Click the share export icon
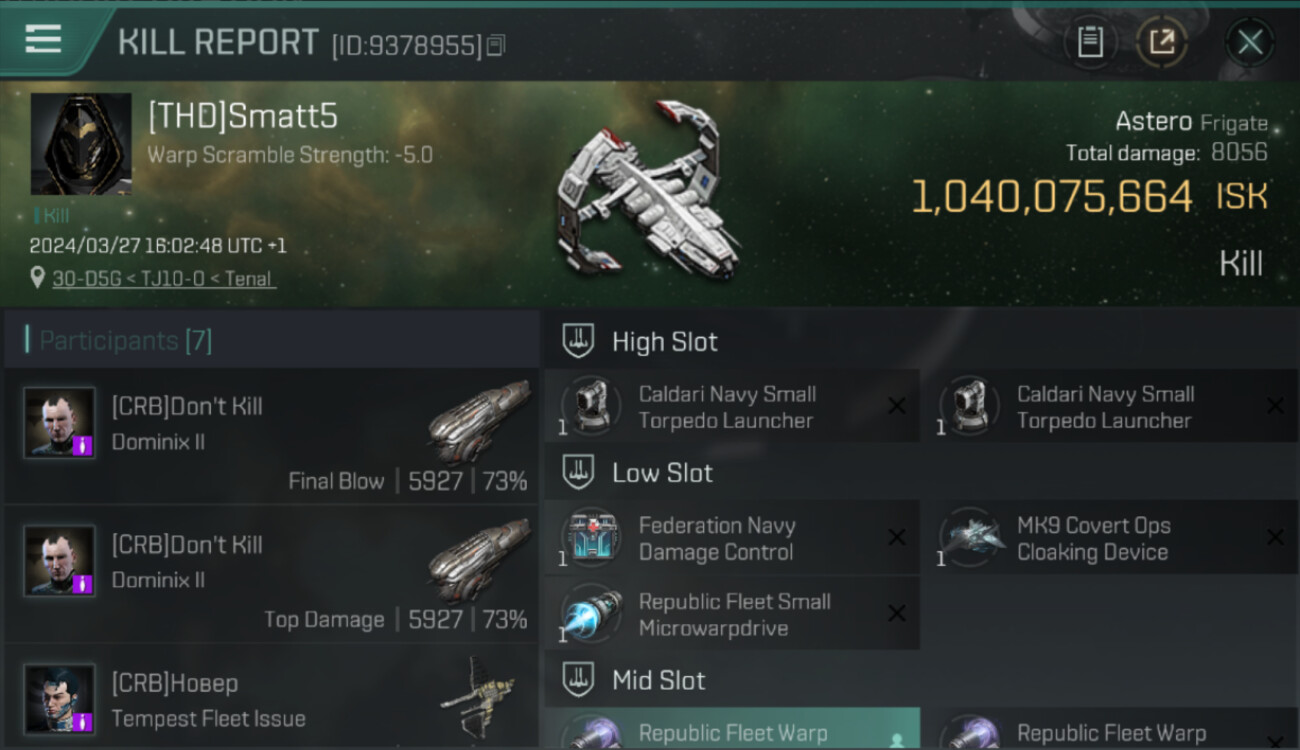1300x750 pixels. 1162,42
